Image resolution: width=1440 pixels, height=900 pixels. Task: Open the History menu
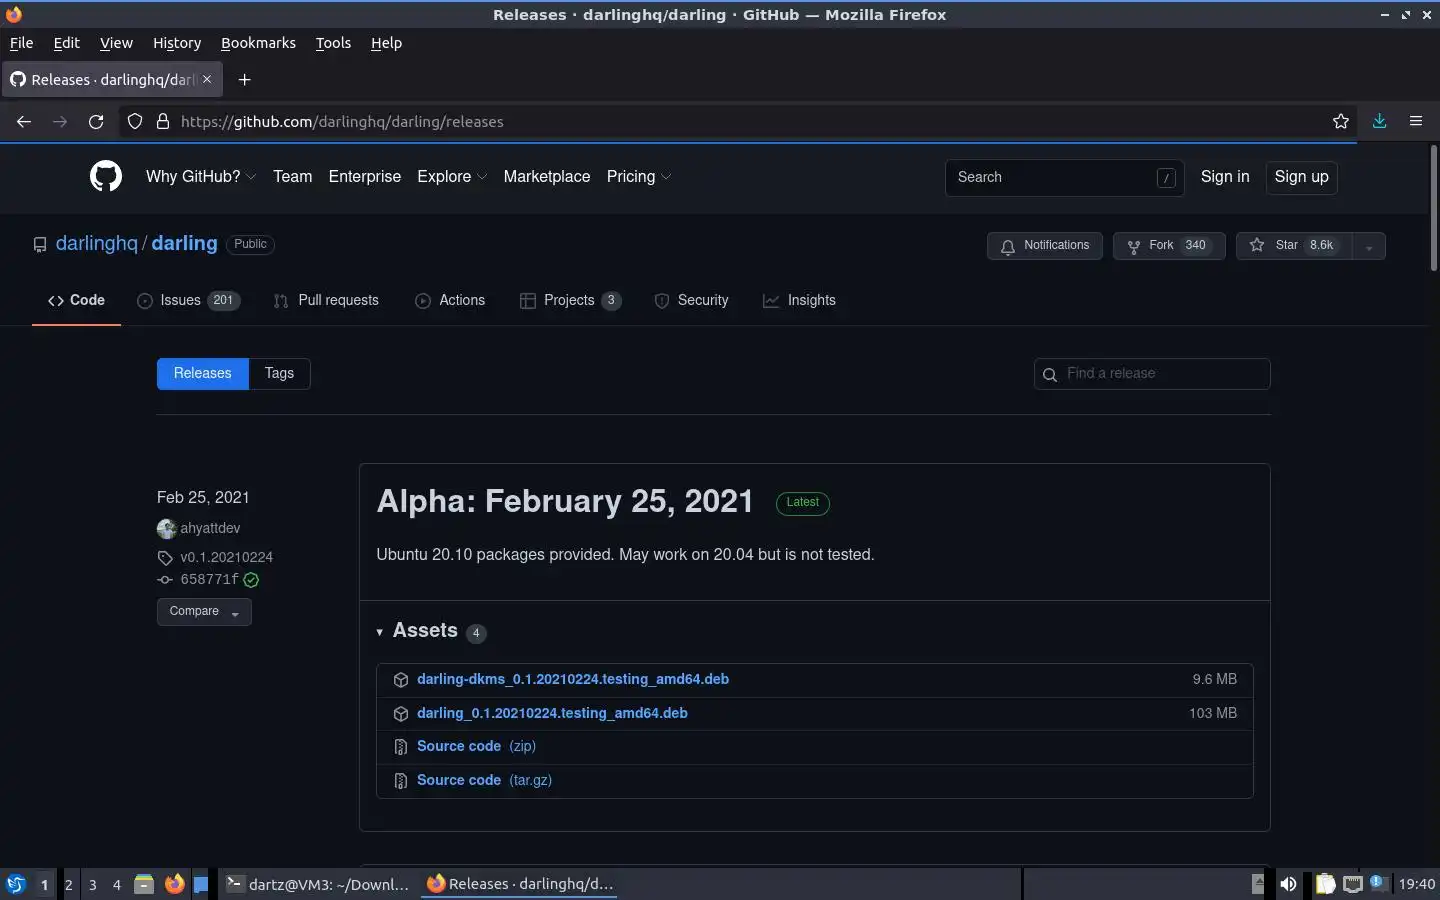coord(177,43)
